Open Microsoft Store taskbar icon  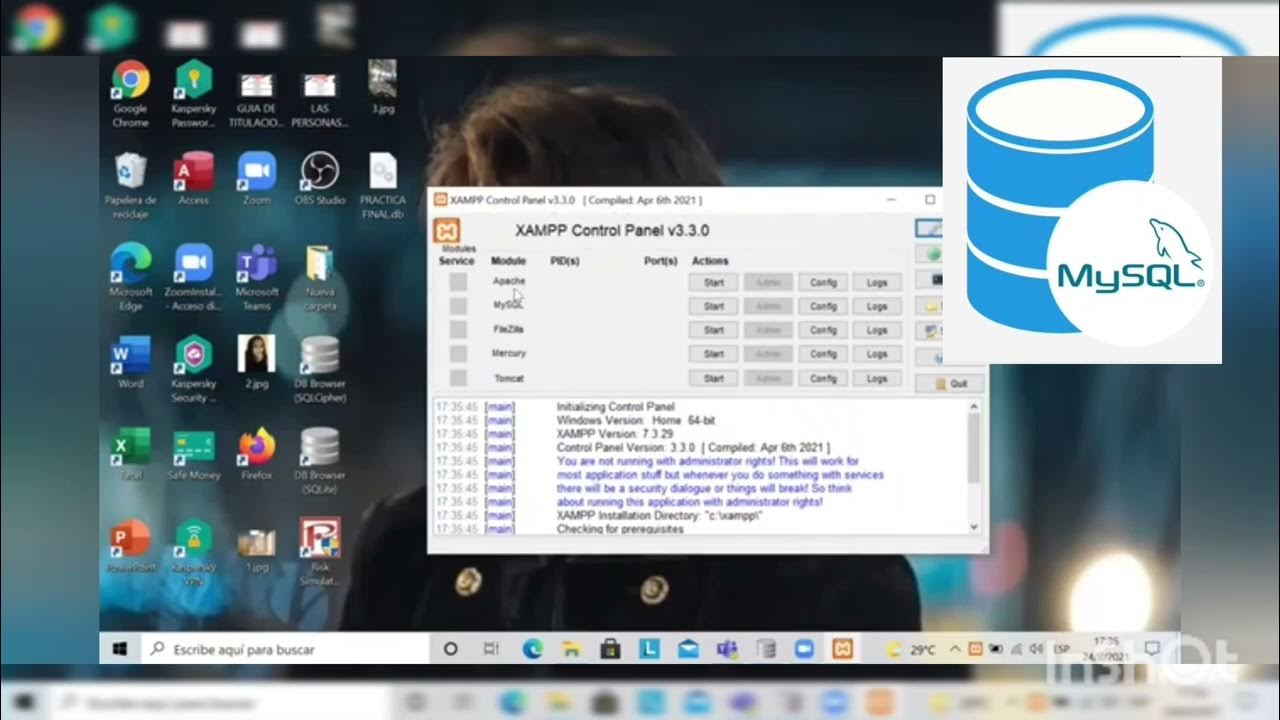click(x=610, y=649)
